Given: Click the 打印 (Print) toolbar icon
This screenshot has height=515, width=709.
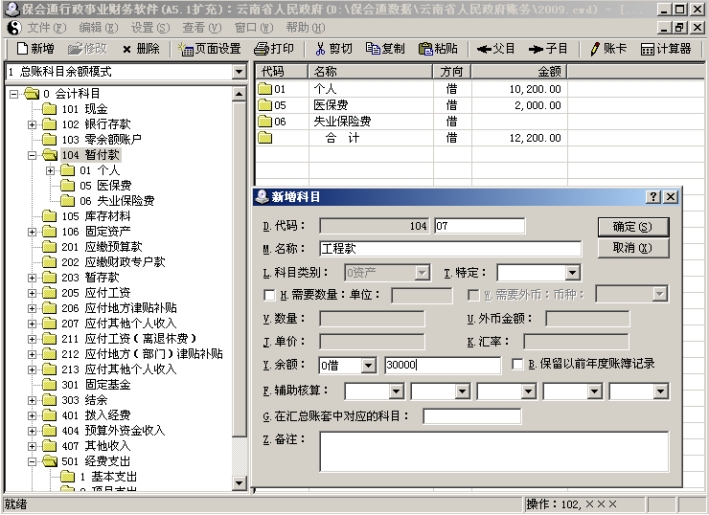Looking at the screenshot, I should (274, 48).
